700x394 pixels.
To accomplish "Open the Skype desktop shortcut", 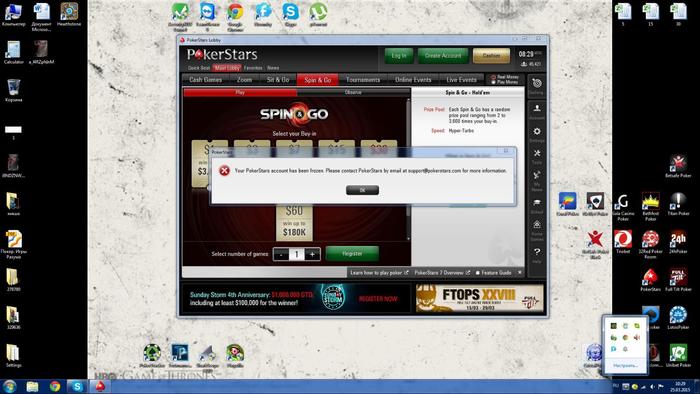I will 291,15.
